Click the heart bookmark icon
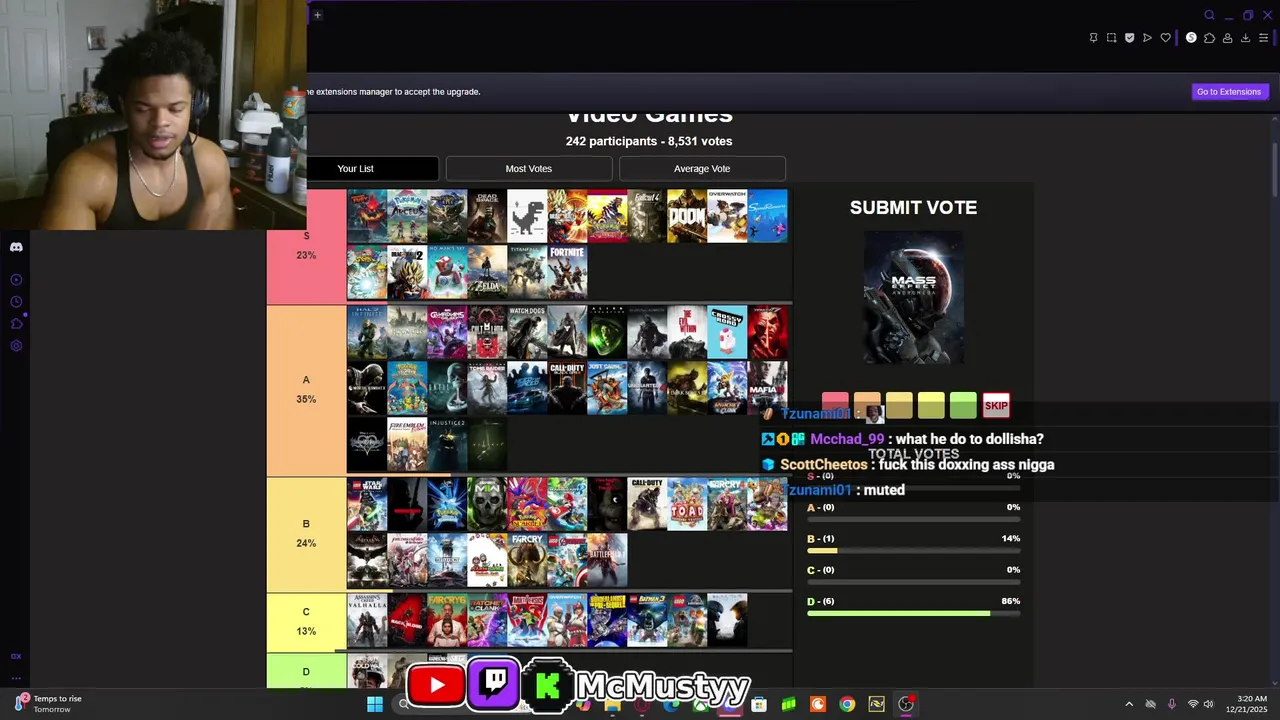The height and width of the screenshot is (720, 1280). [x=1165, y=38]
